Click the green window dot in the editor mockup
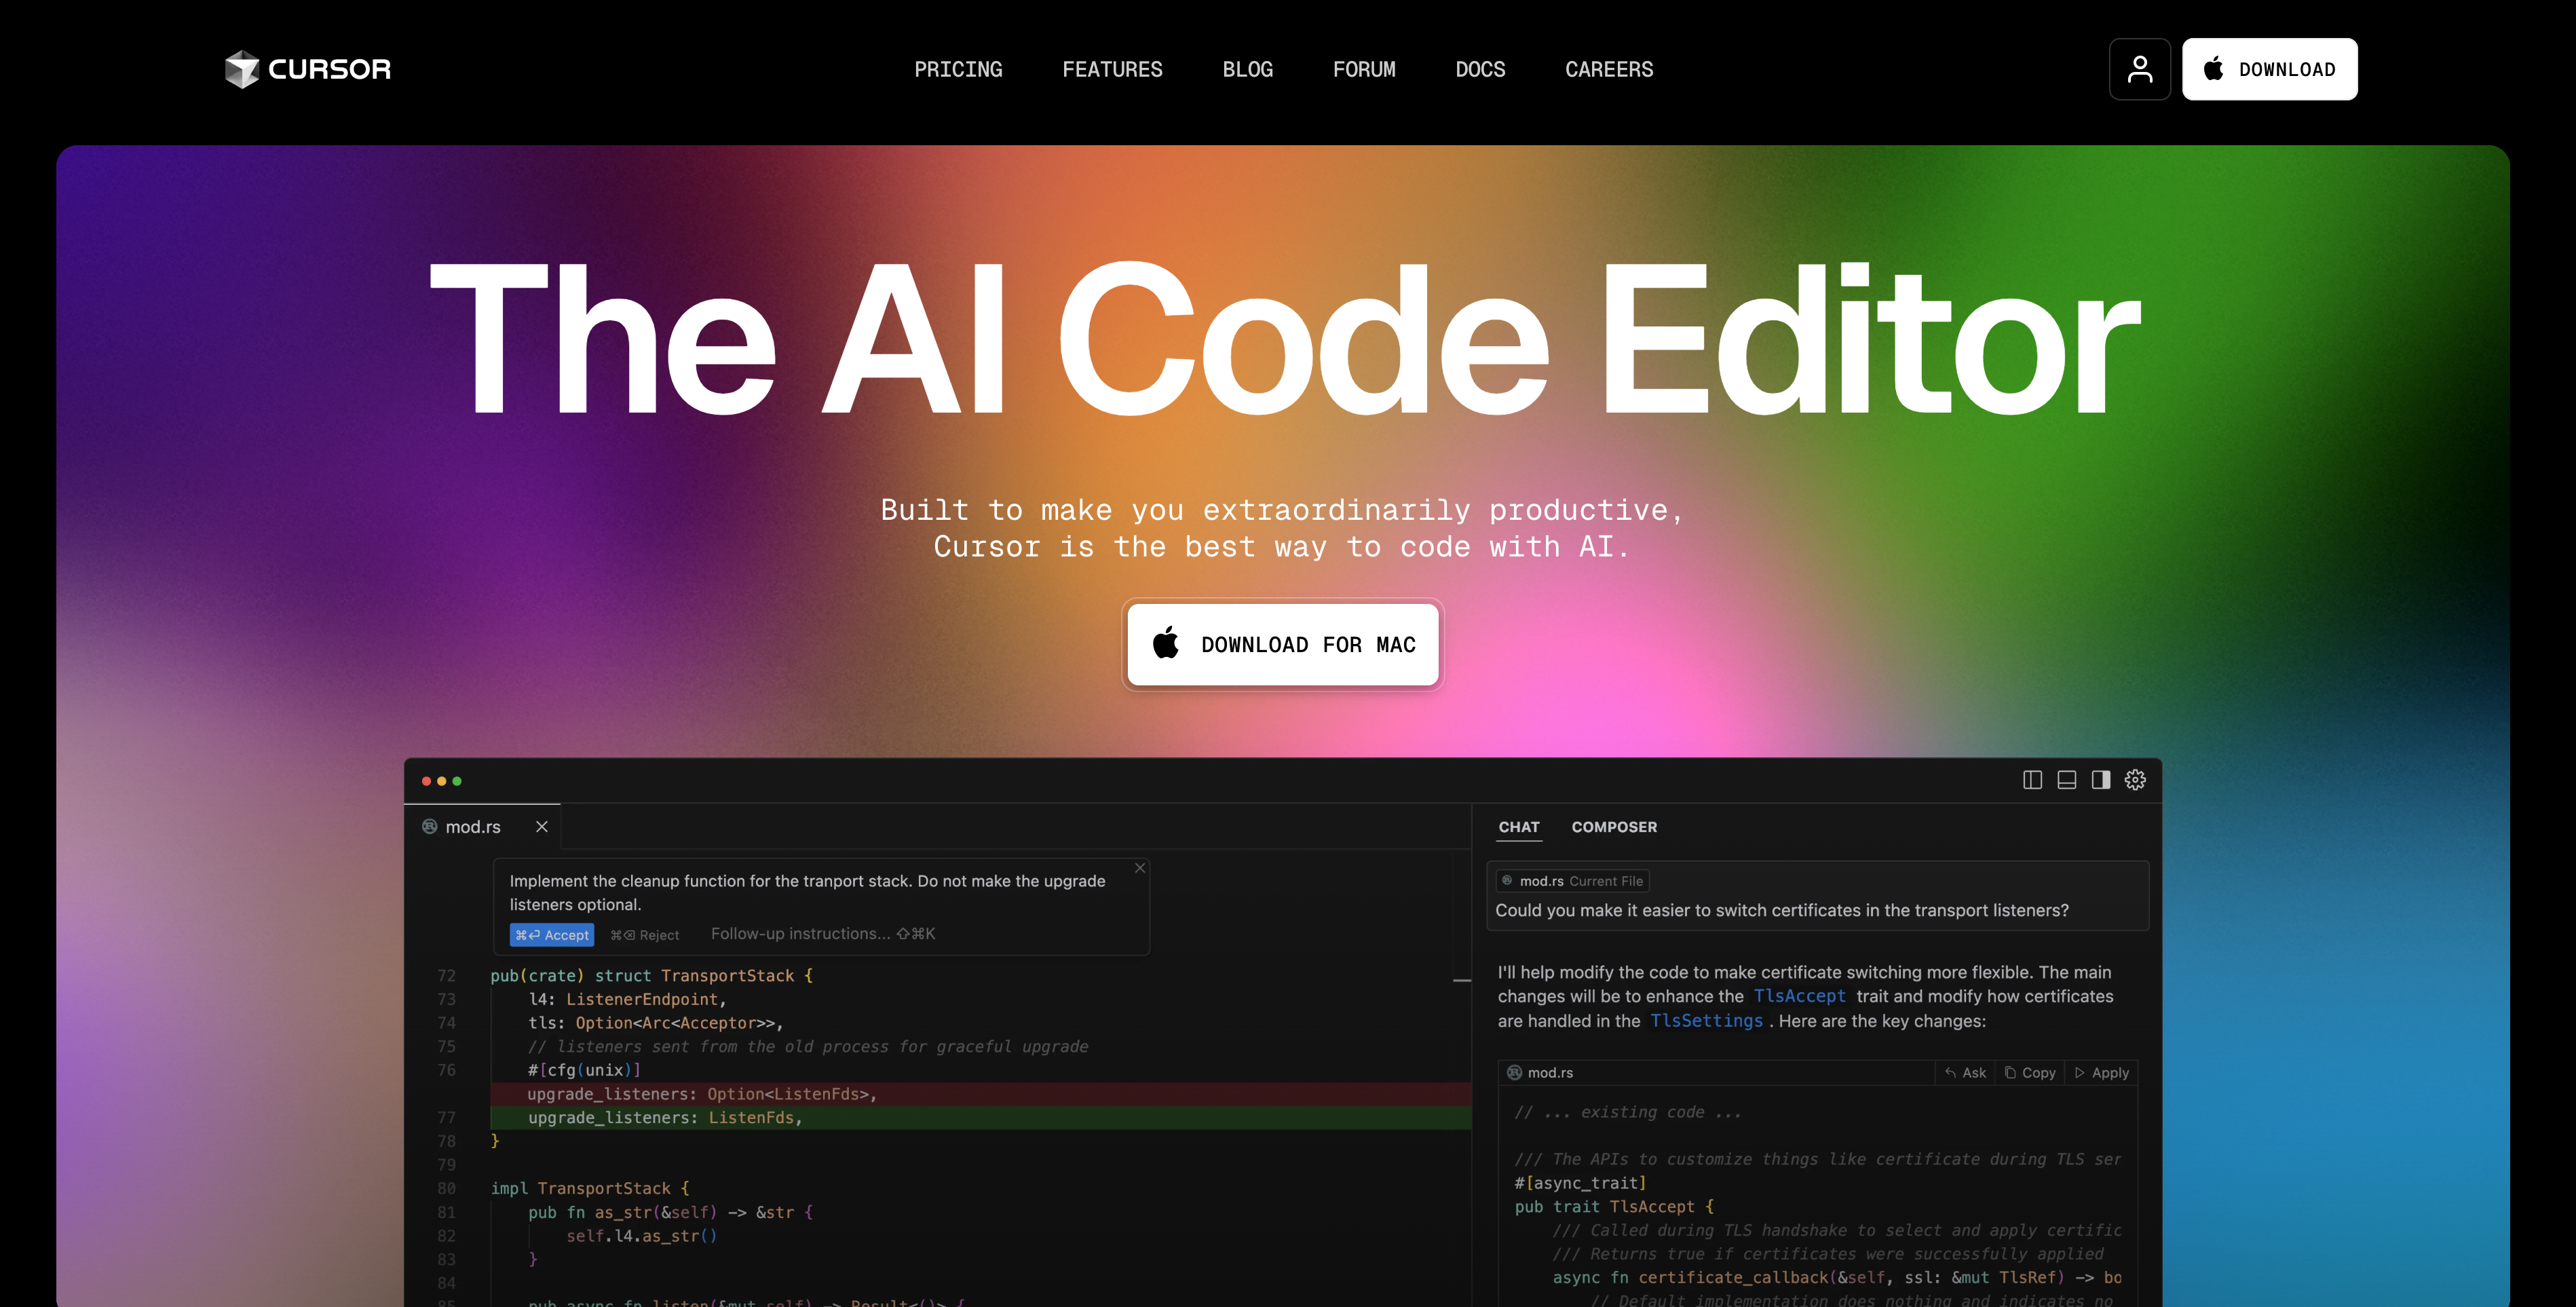 click(x=457, y=781)
